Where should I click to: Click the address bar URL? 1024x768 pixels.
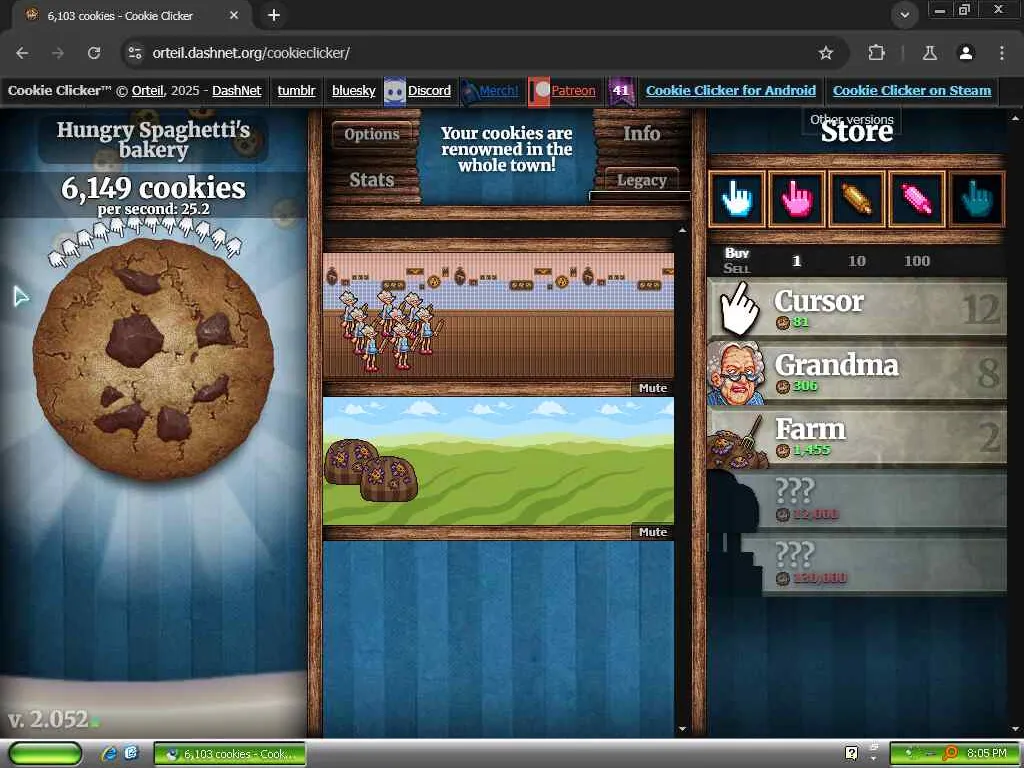[x=251, y=53]
